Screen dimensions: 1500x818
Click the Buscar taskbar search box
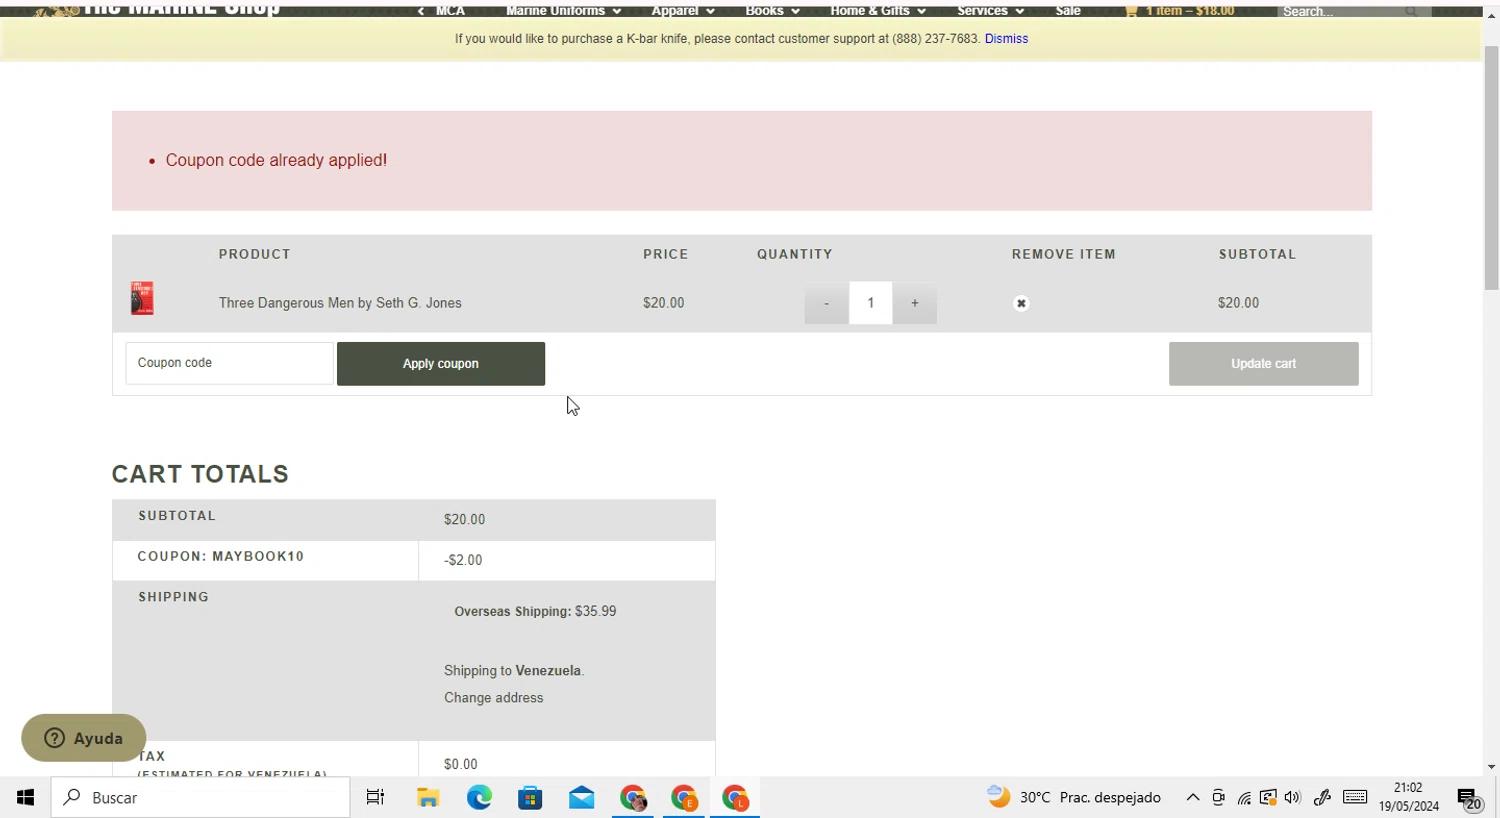tap(200, 798)
